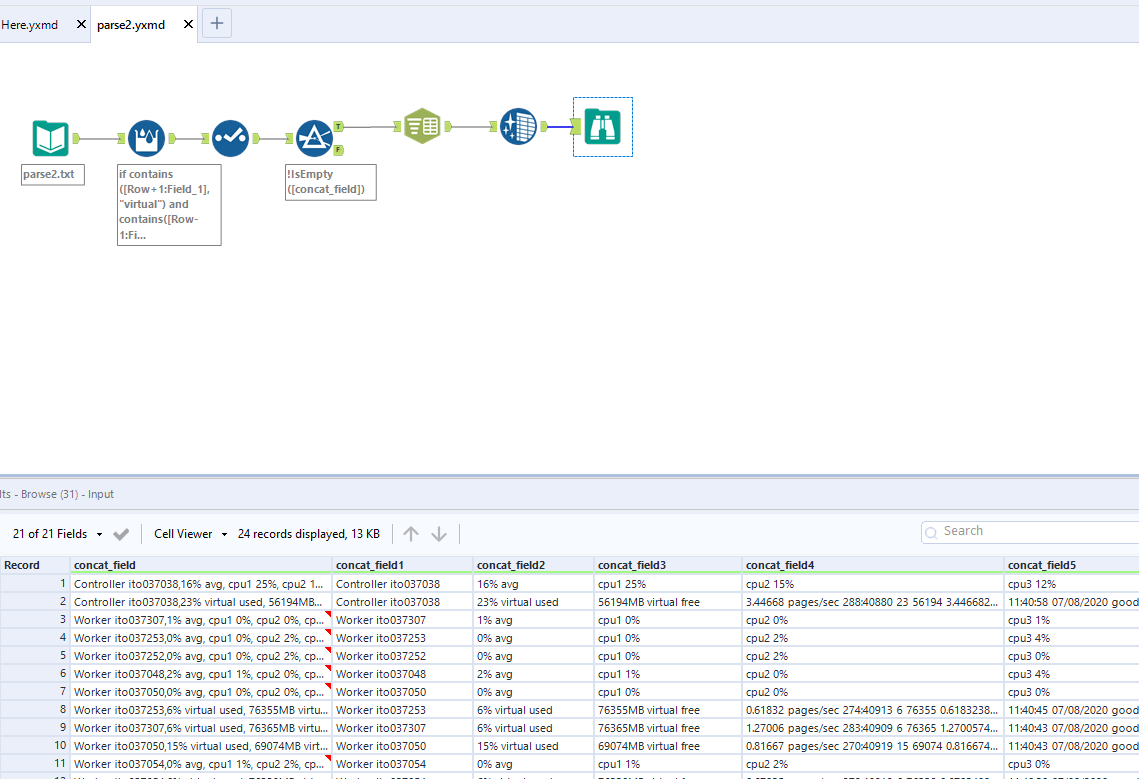Click the plus button to open new workflow

(216, 23)
